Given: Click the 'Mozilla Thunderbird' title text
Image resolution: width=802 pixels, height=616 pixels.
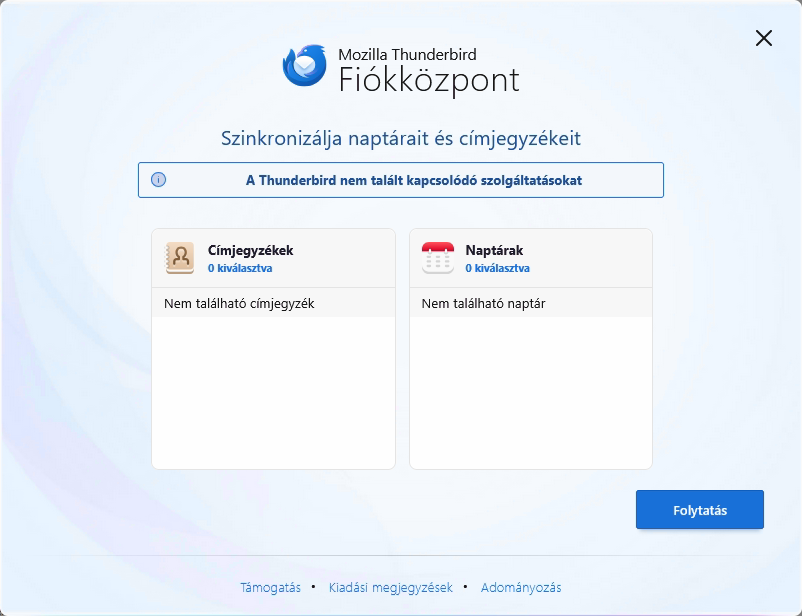Looking at the screenshot, I should point(407,54).
